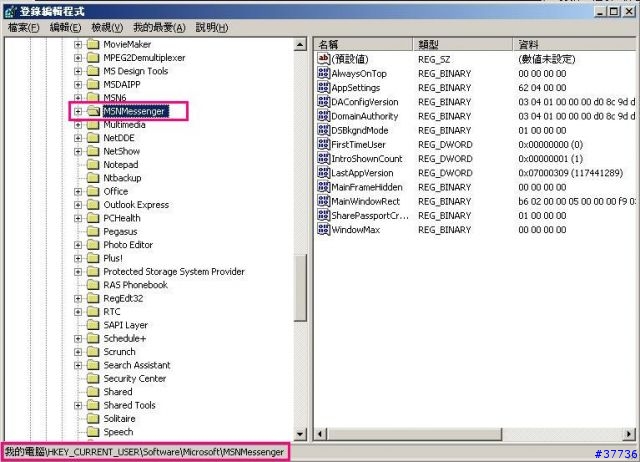Expand the MSNMessenger key
640x462 pixels.
coord(78,111)
